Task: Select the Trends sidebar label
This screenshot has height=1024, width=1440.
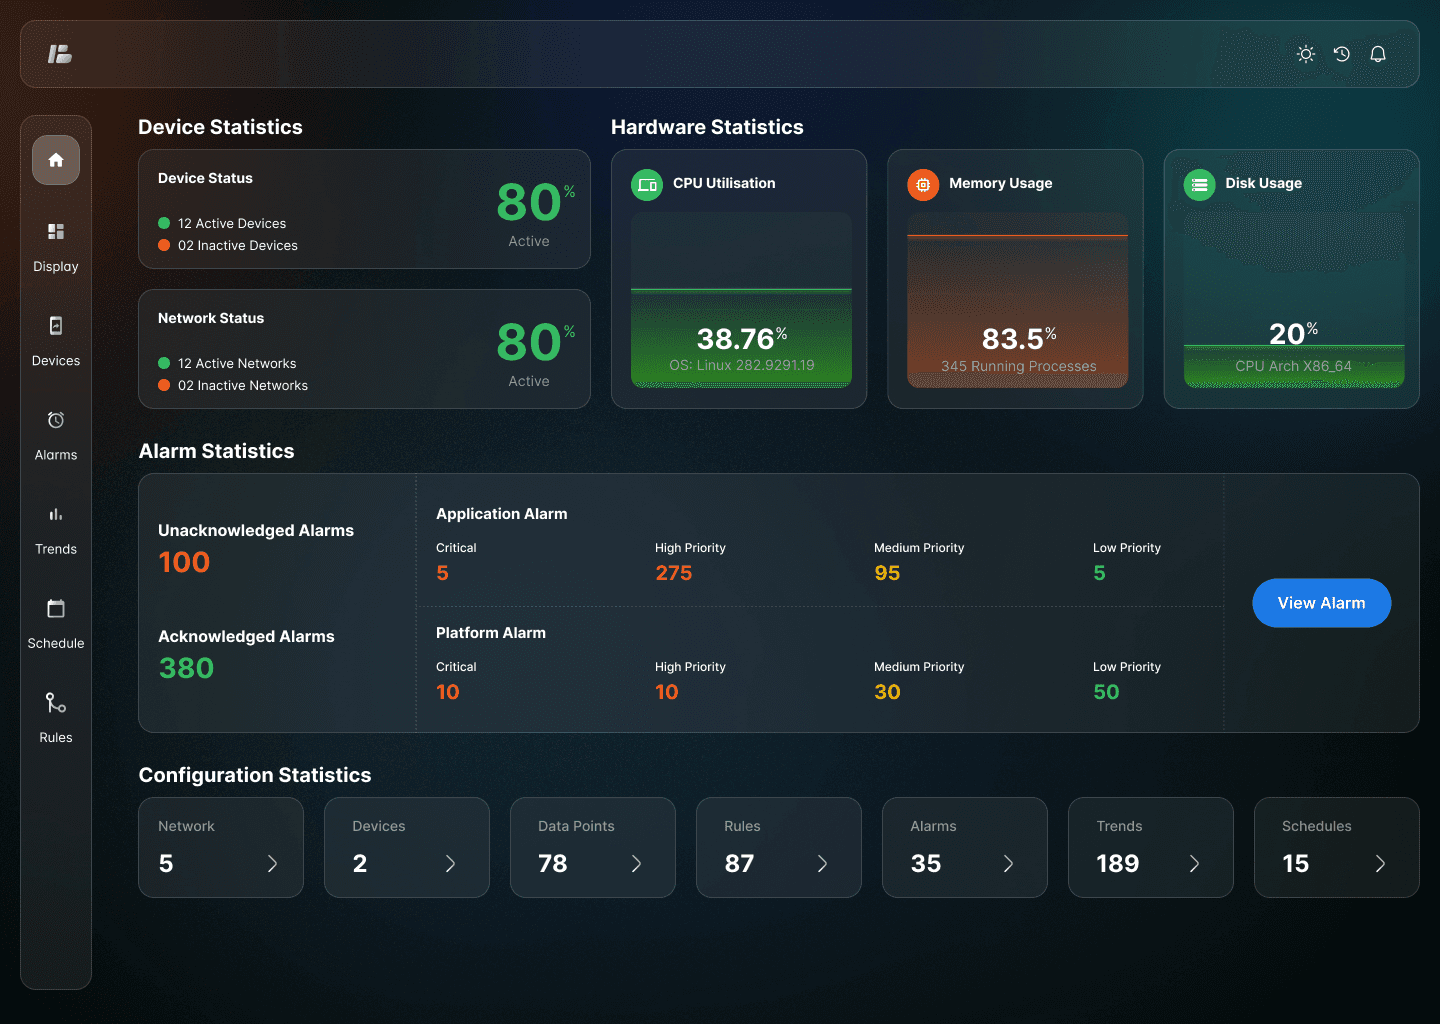Action: [56, 549]
